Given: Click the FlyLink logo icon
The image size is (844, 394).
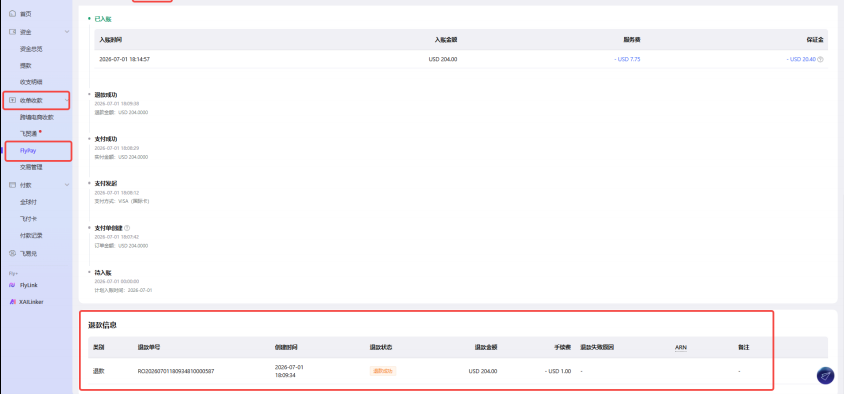Looking at the screenshot, I should pos(12,285).
